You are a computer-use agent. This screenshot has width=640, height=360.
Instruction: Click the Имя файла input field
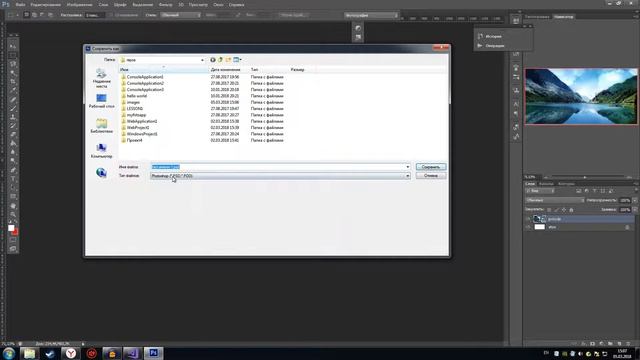(x=280, y=167)
